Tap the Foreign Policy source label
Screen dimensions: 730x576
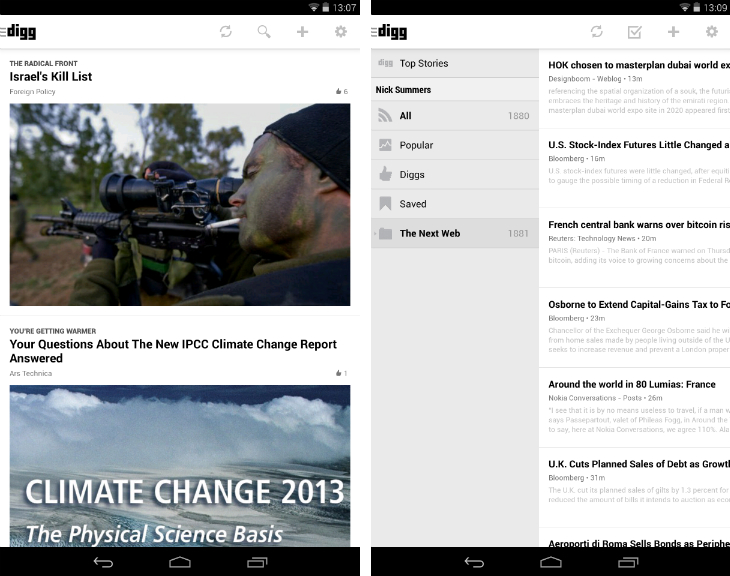pyautogui.click(x=32, y=92)
